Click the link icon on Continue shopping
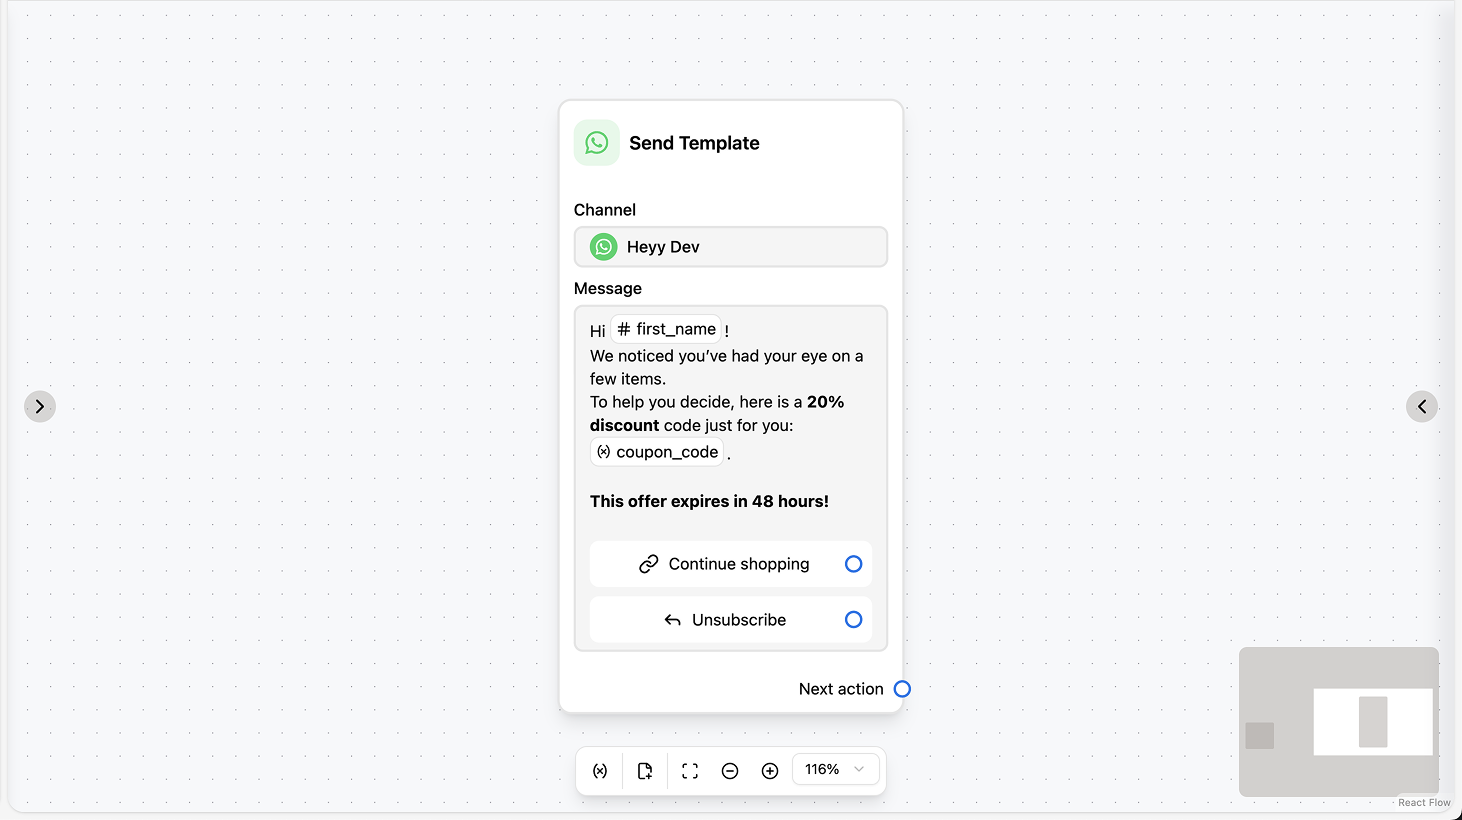This screenshot has height=820, width=1462. [x=646, y=563]
